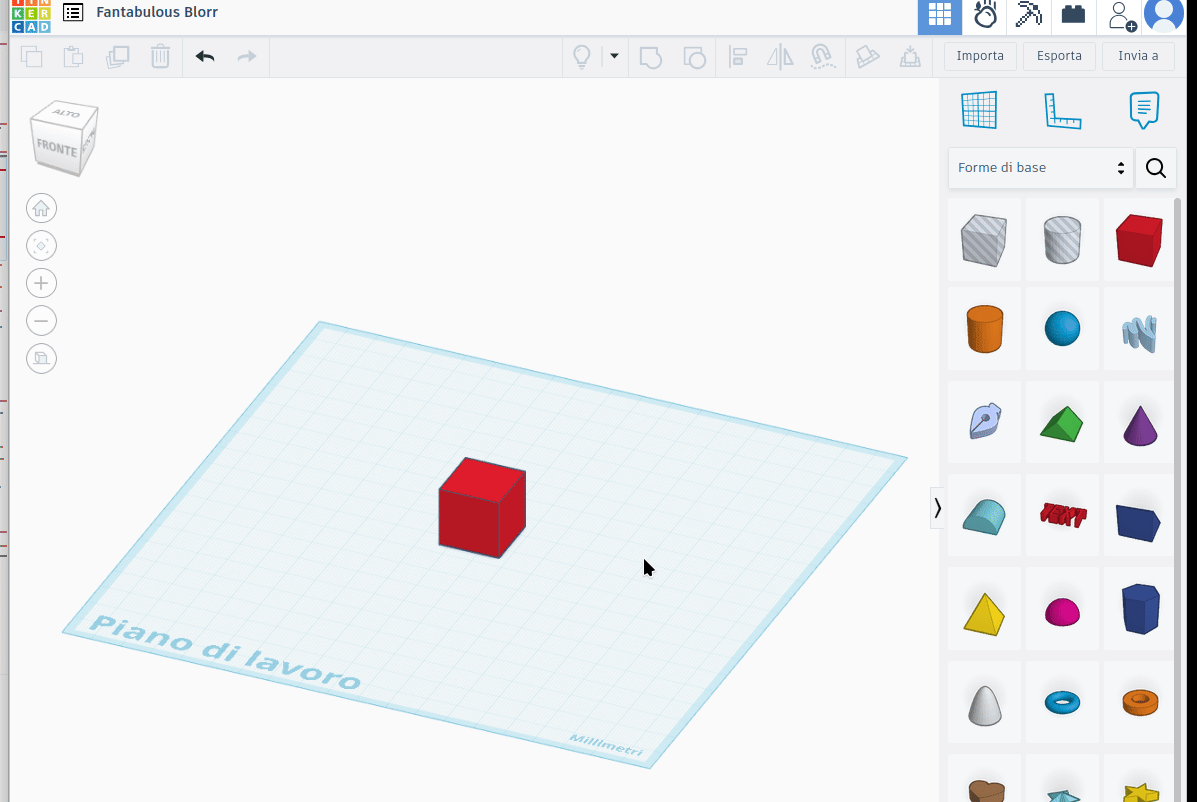1197x802 pixels.
Task: Click the Invia a button
Action: click(x=1138, y=56)
